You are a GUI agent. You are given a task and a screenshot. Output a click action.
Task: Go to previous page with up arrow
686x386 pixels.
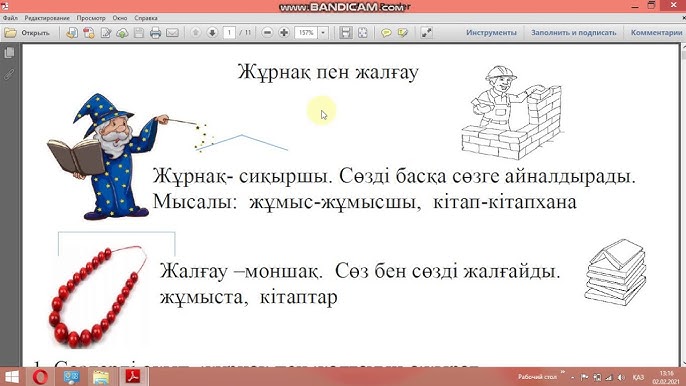pos(196,33)
